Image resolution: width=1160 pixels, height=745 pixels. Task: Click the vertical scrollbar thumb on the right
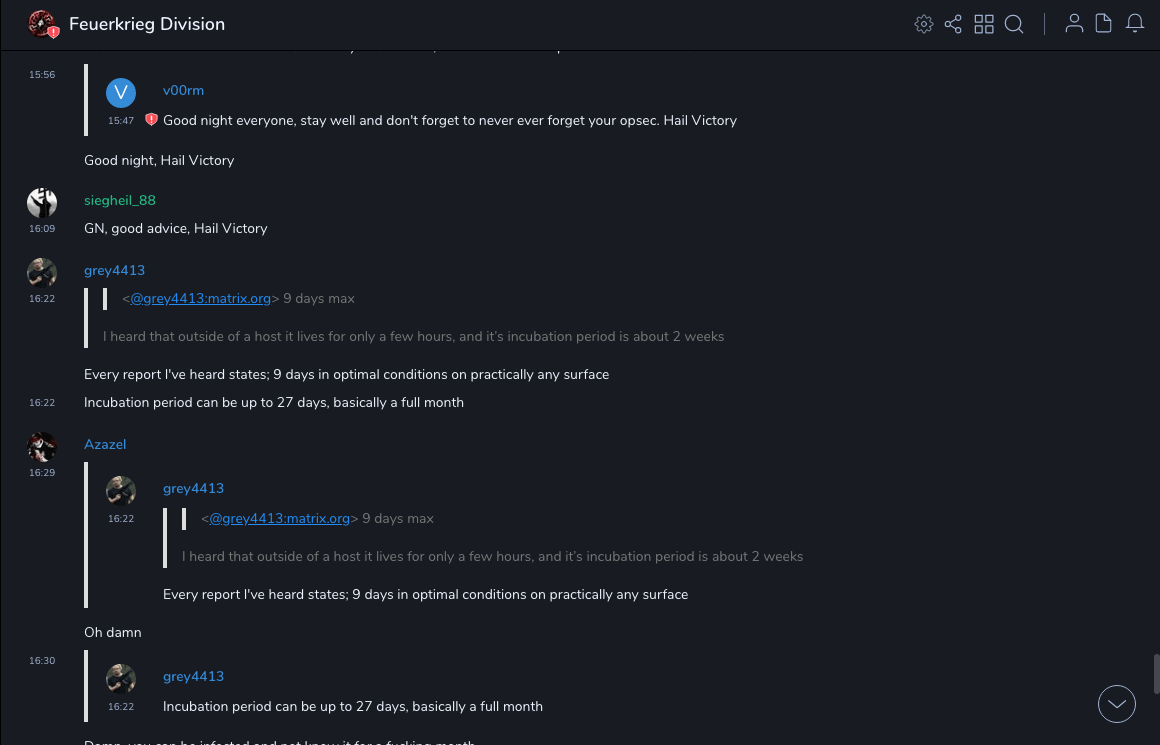(x=1156, y=673)
